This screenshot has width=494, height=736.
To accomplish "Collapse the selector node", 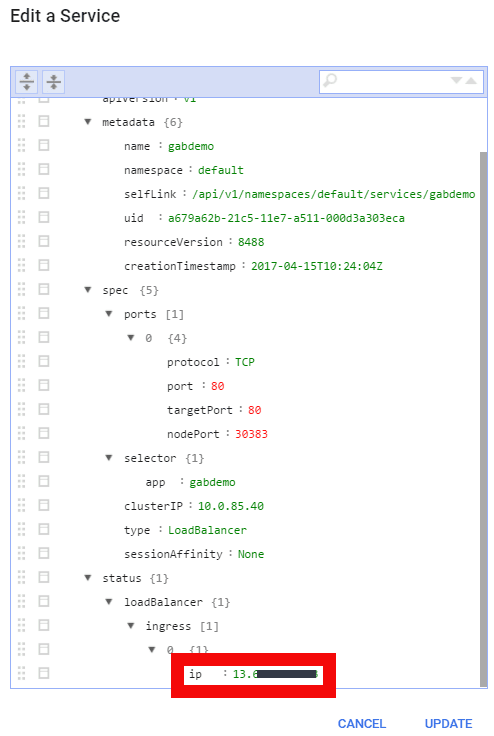I will pyautogui.click(x=109, y=457).
